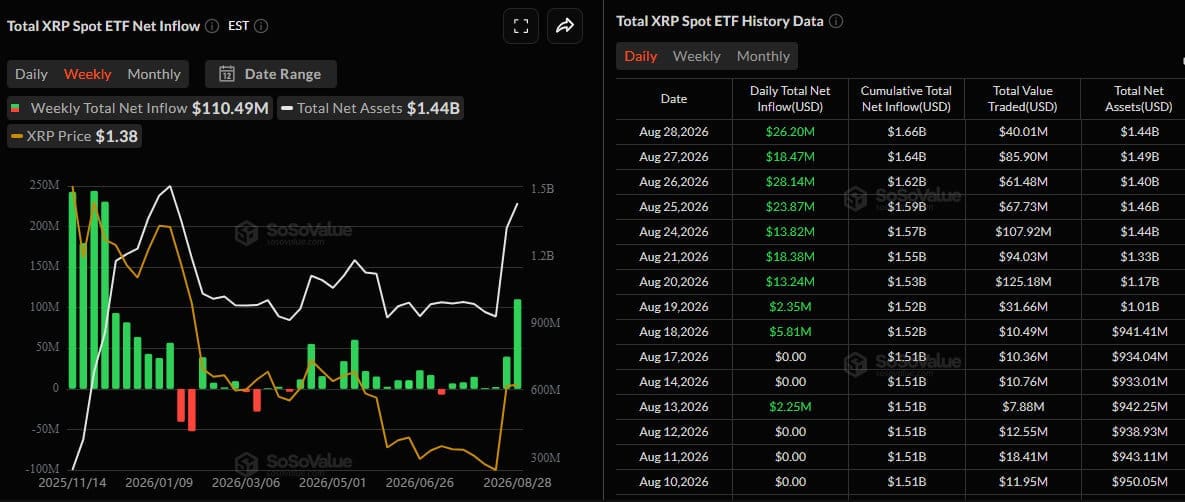Click the $125.18M value traded cell
The image size is (1185, 502).
1023,281
